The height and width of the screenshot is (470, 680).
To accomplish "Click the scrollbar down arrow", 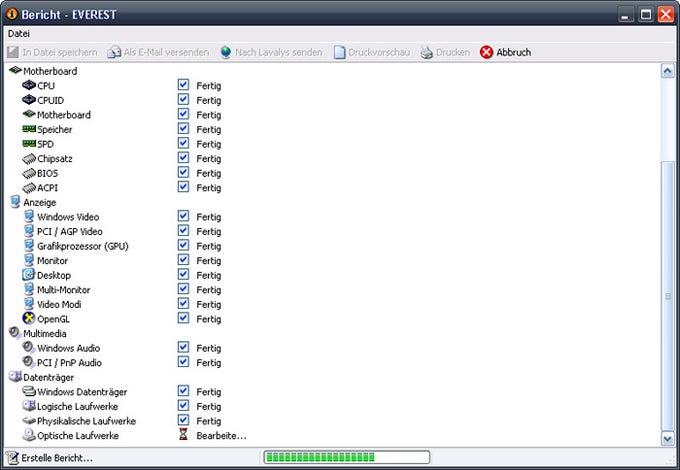I will [668, 439].
